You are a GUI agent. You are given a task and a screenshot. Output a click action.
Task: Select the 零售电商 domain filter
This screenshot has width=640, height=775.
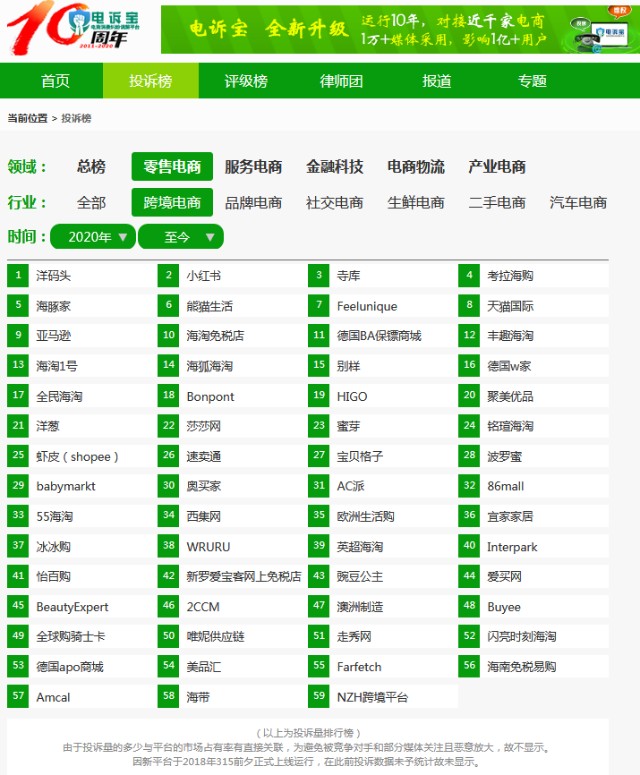(172, 167)
